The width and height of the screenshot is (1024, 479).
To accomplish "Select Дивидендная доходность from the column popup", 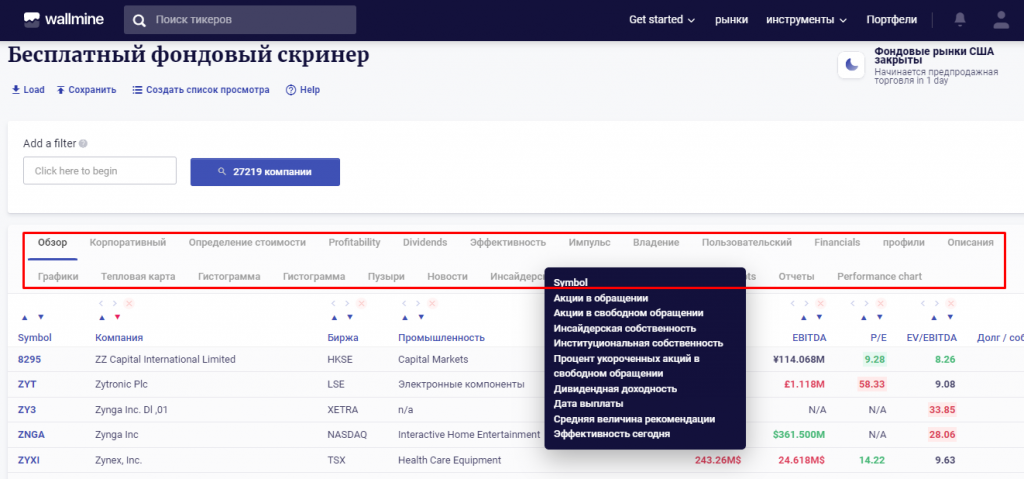I will 615,389.
